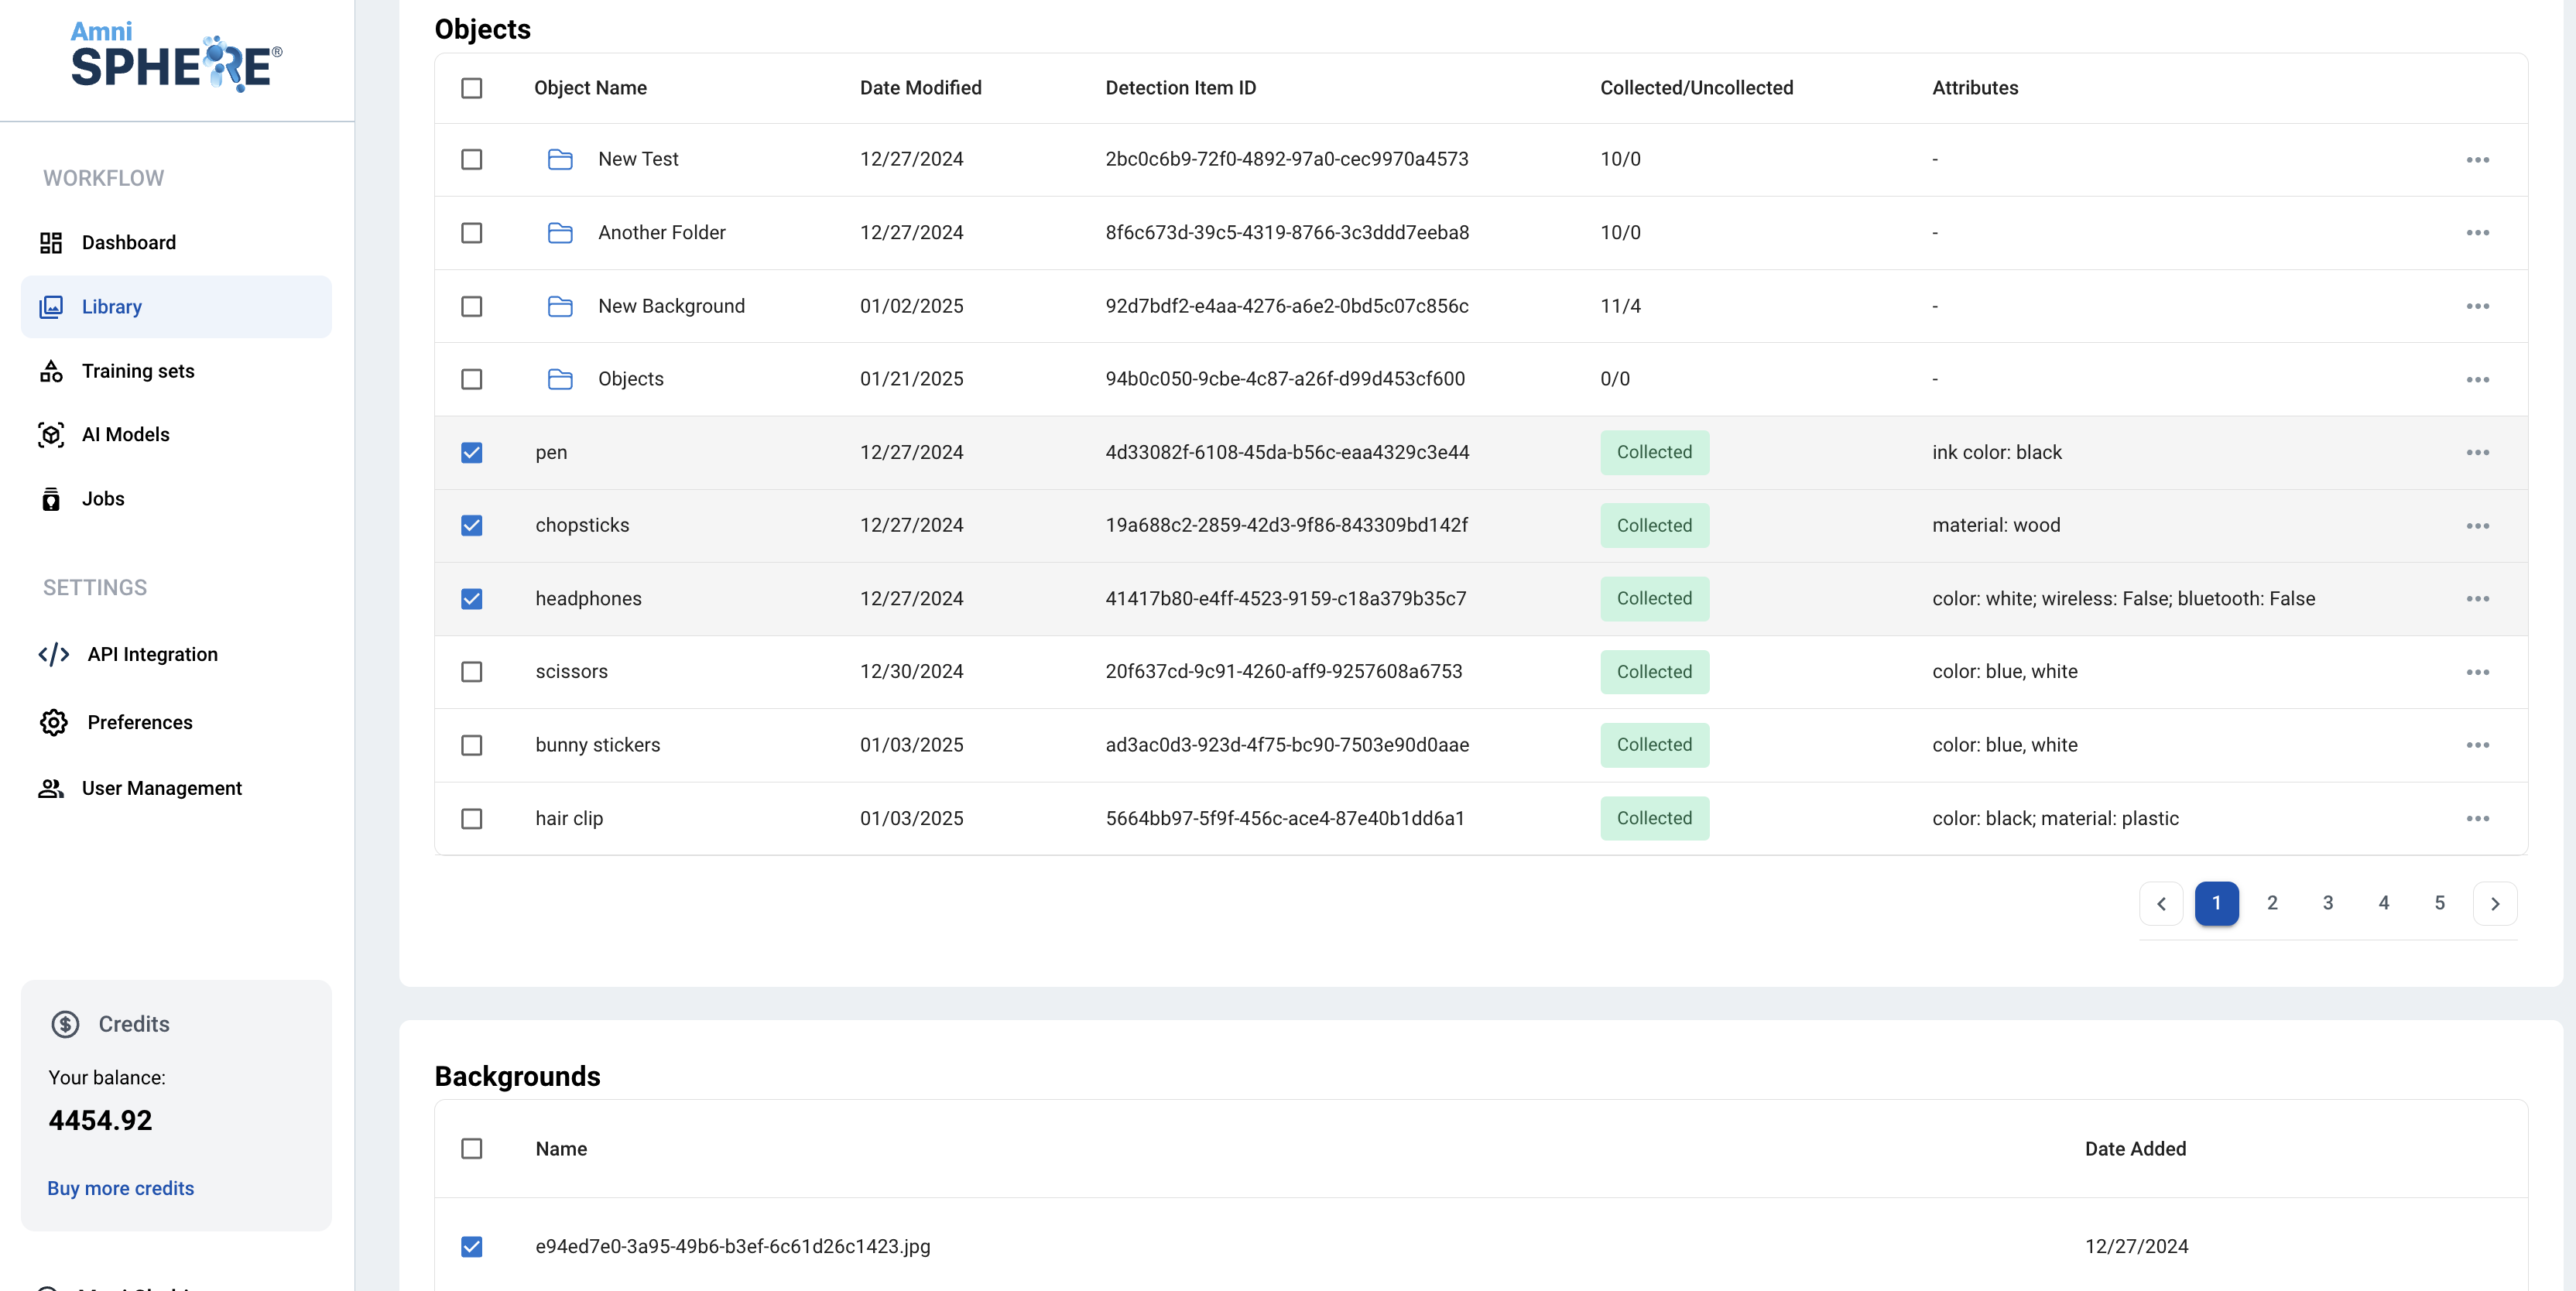Open more options for New Test folder

2477,160
